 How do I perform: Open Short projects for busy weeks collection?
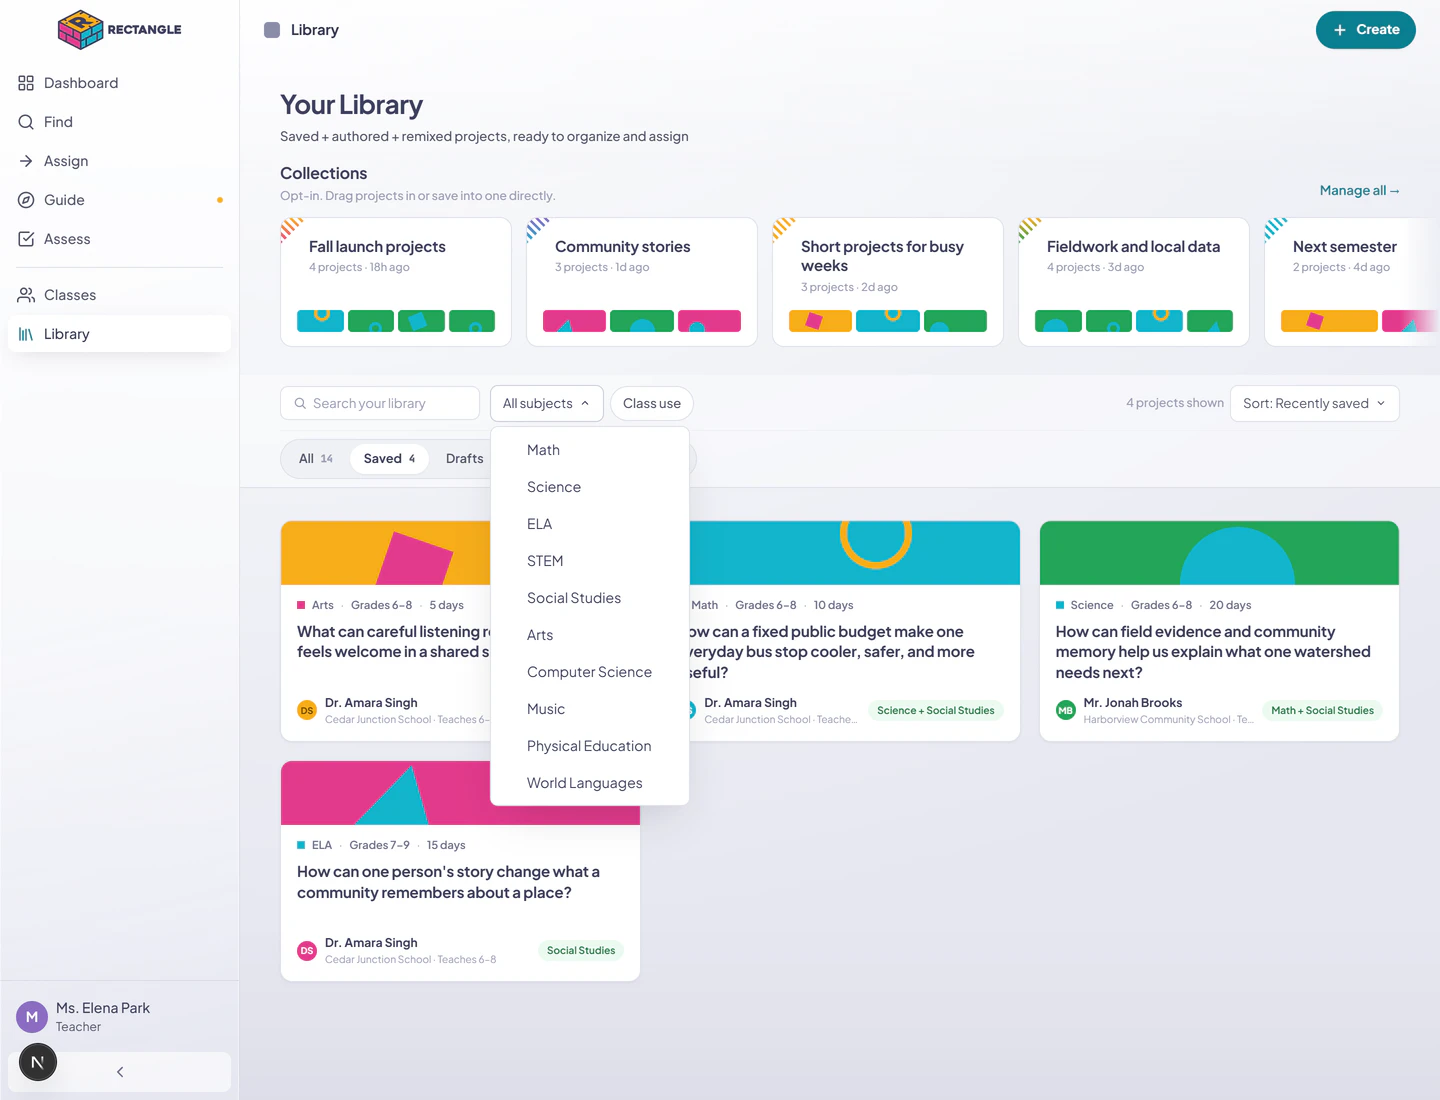[x=888, y=282]
